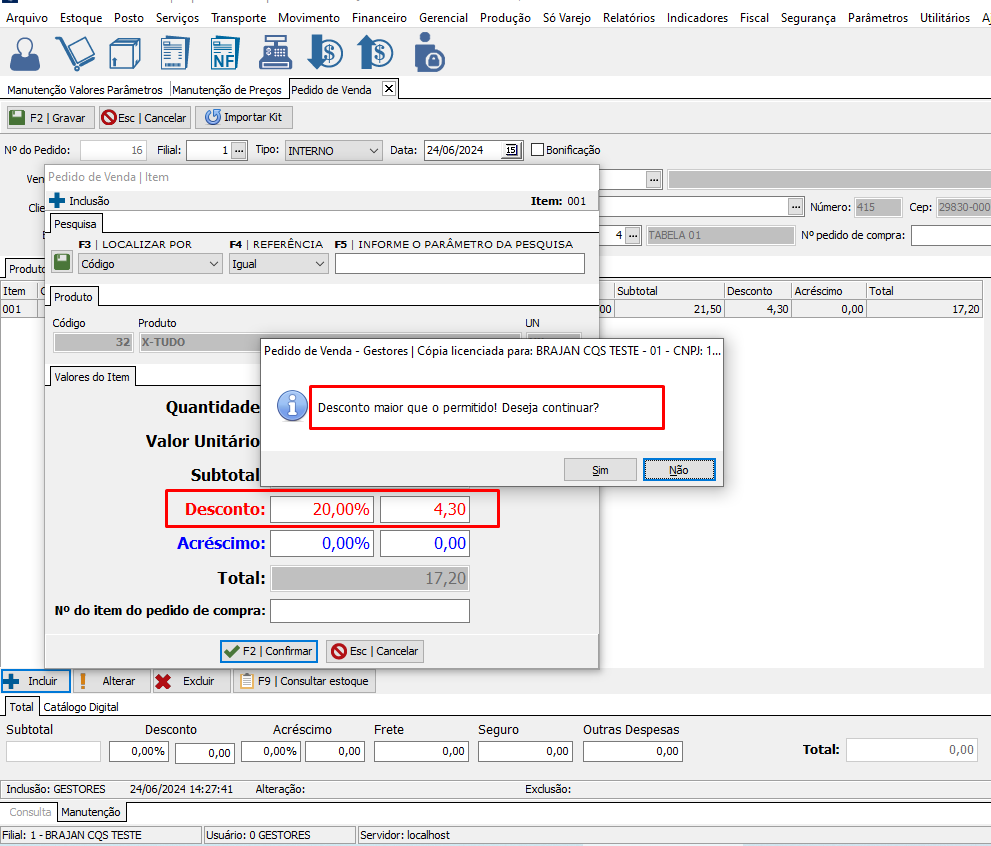Click the product box icon in toolbar

124,52
